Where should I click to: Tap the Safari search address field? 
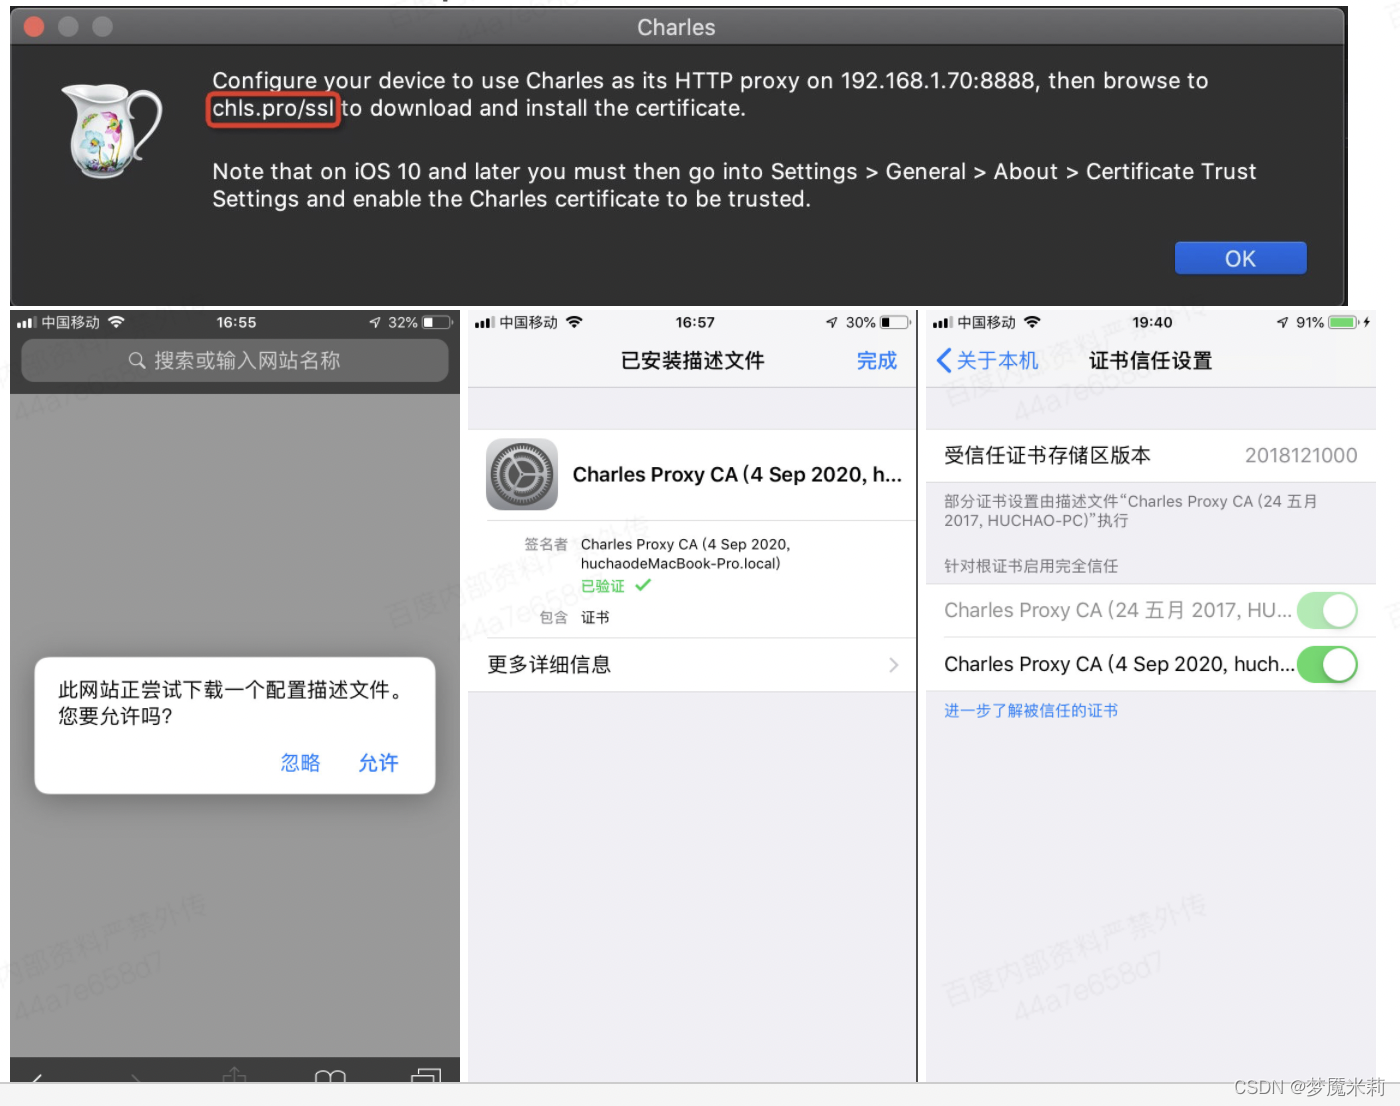click(235, 360)
